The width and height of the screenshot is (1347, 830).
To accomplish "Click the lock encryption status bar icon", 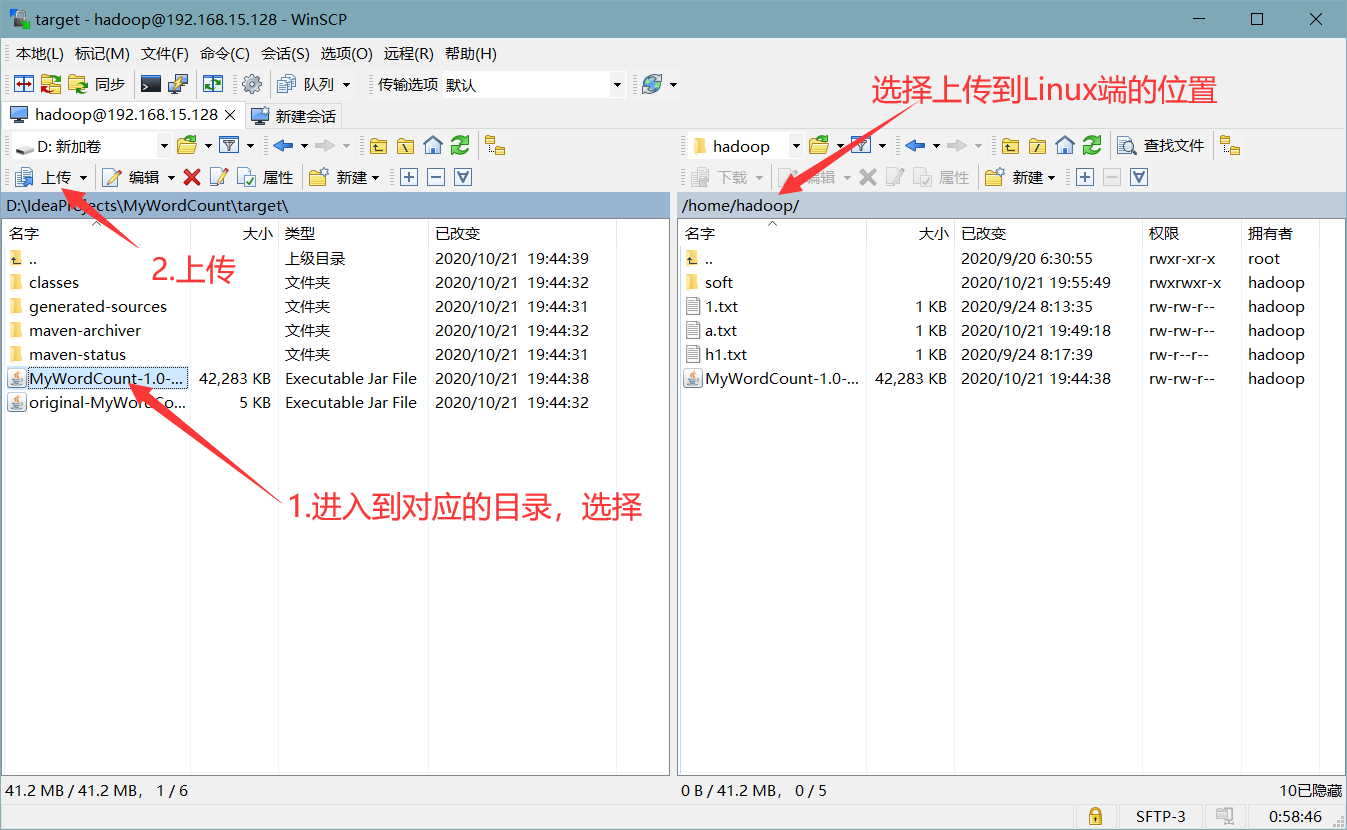I will (1095, 816).
